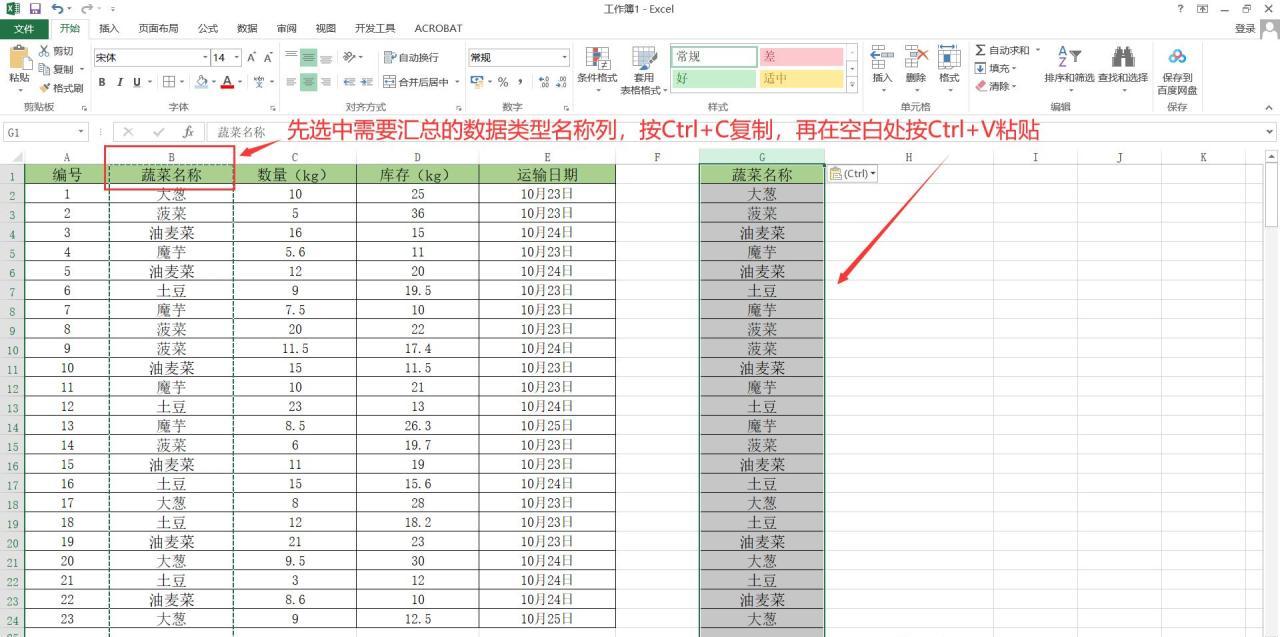
Task: Increase font size with the larger A
Action: 252,57
